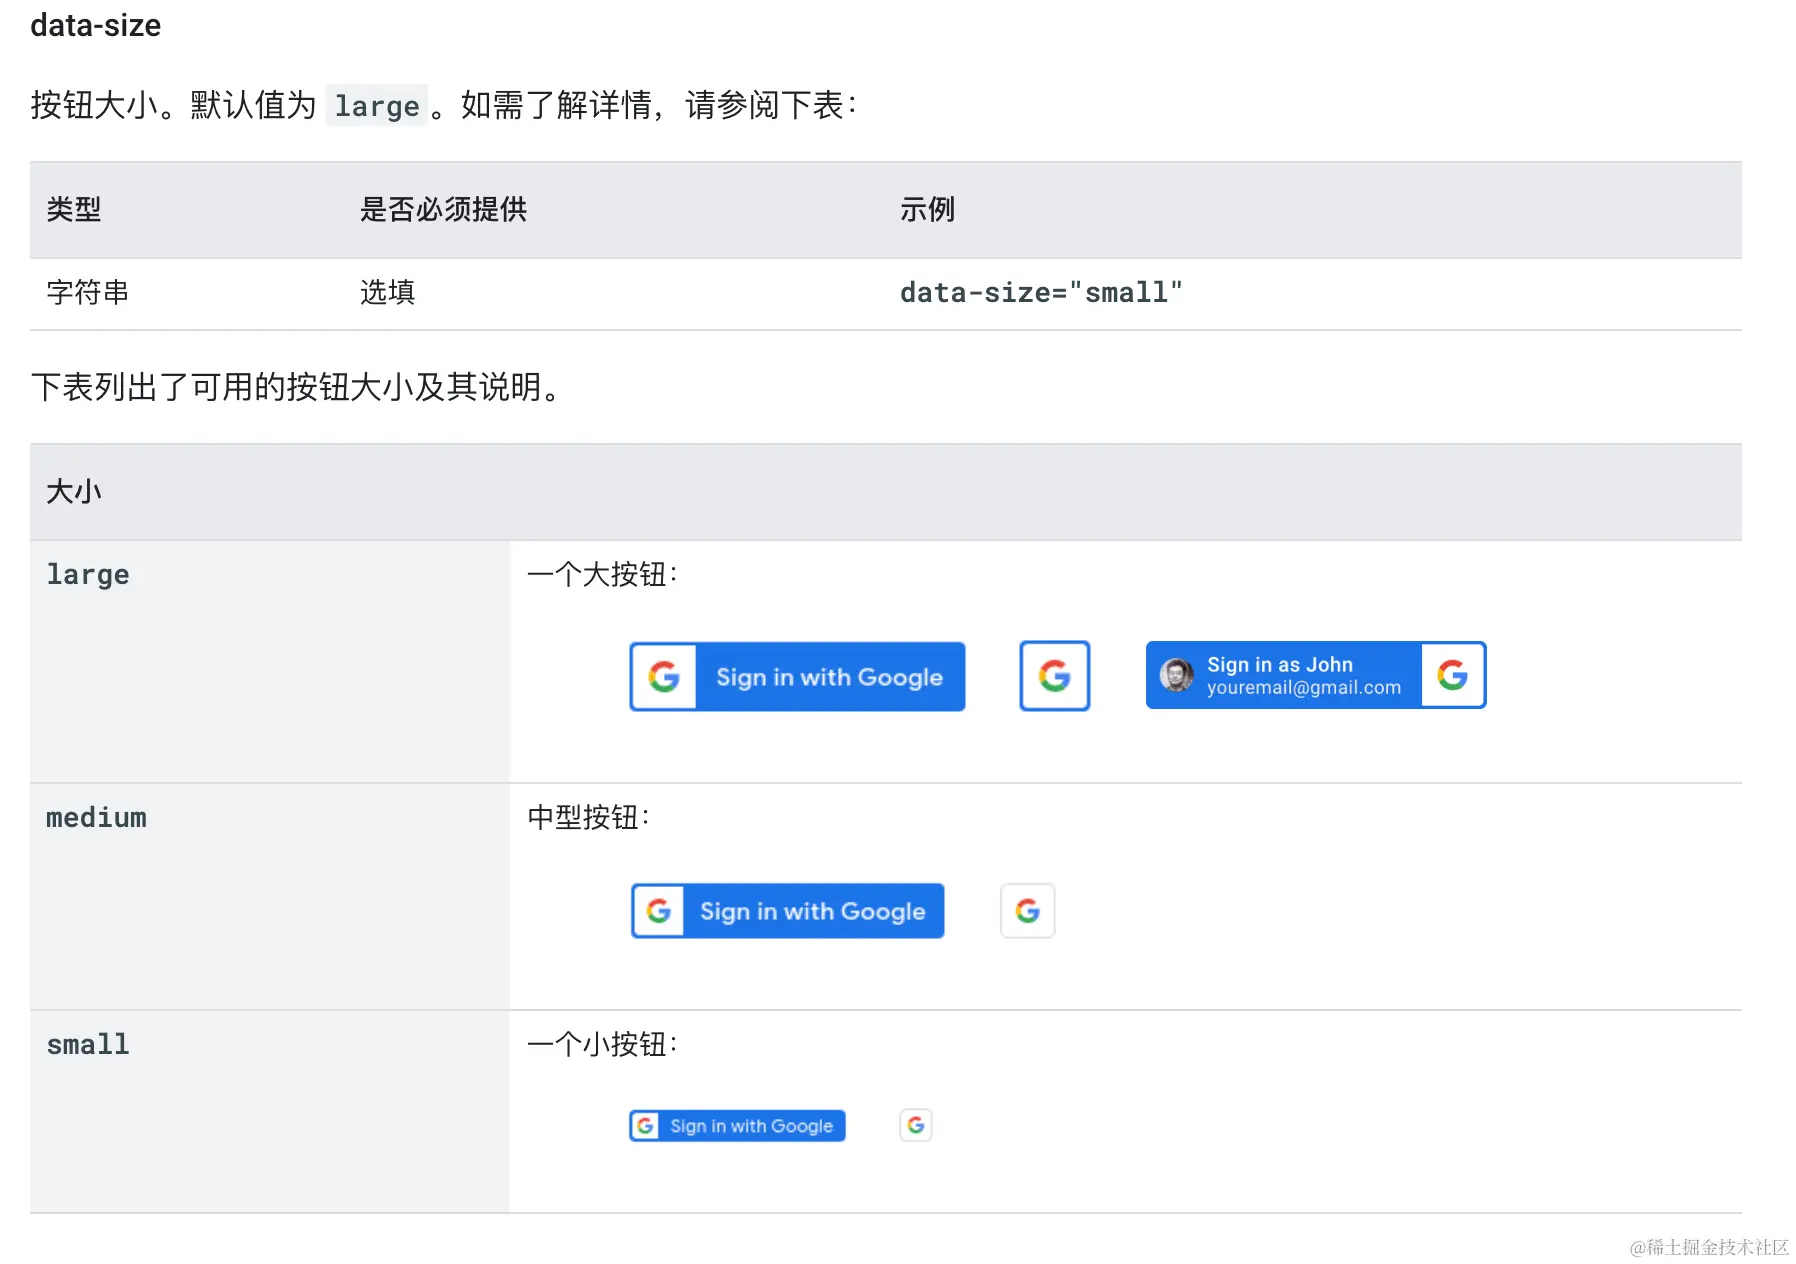Click the 'large' size row label
The image size is (1796, 1264).
pyautogui.click(x=88, y=575)
